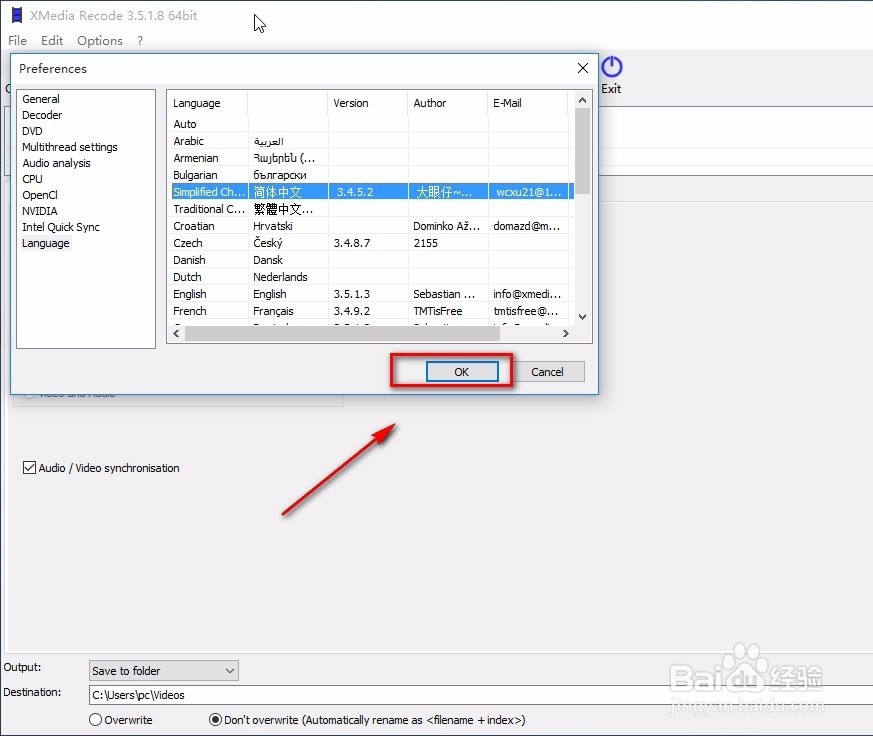Click vertical scrollbar thumb in language list
The image size is (873, 736).
click(x=582, y=151)
